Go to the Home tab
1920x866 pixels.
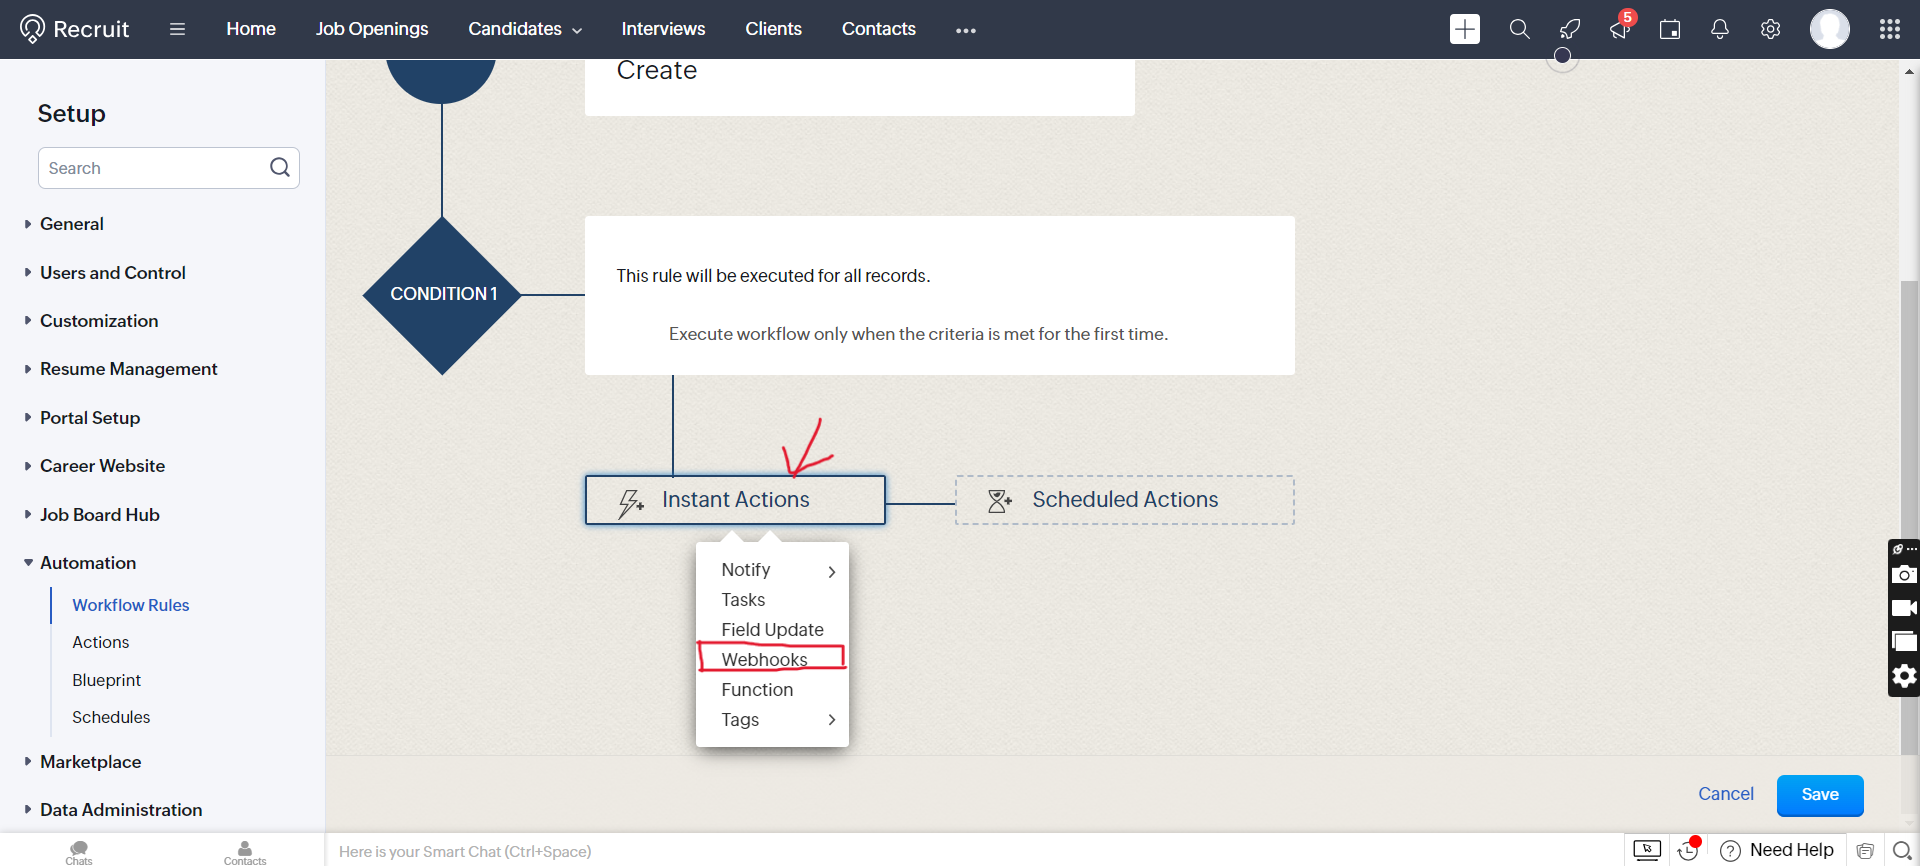point(251,29)
